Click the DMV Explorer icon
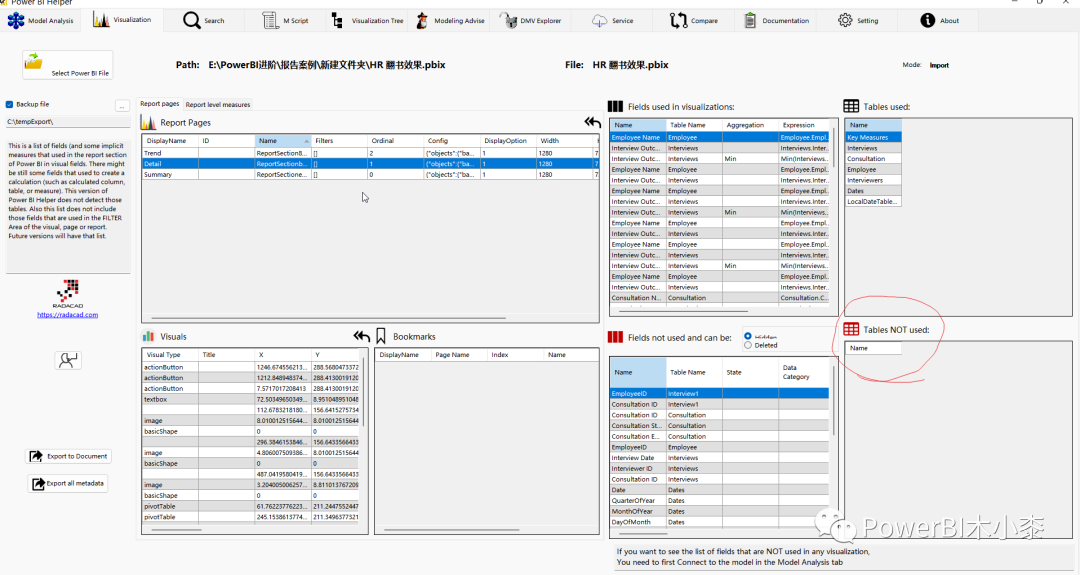 pos(508,21)
